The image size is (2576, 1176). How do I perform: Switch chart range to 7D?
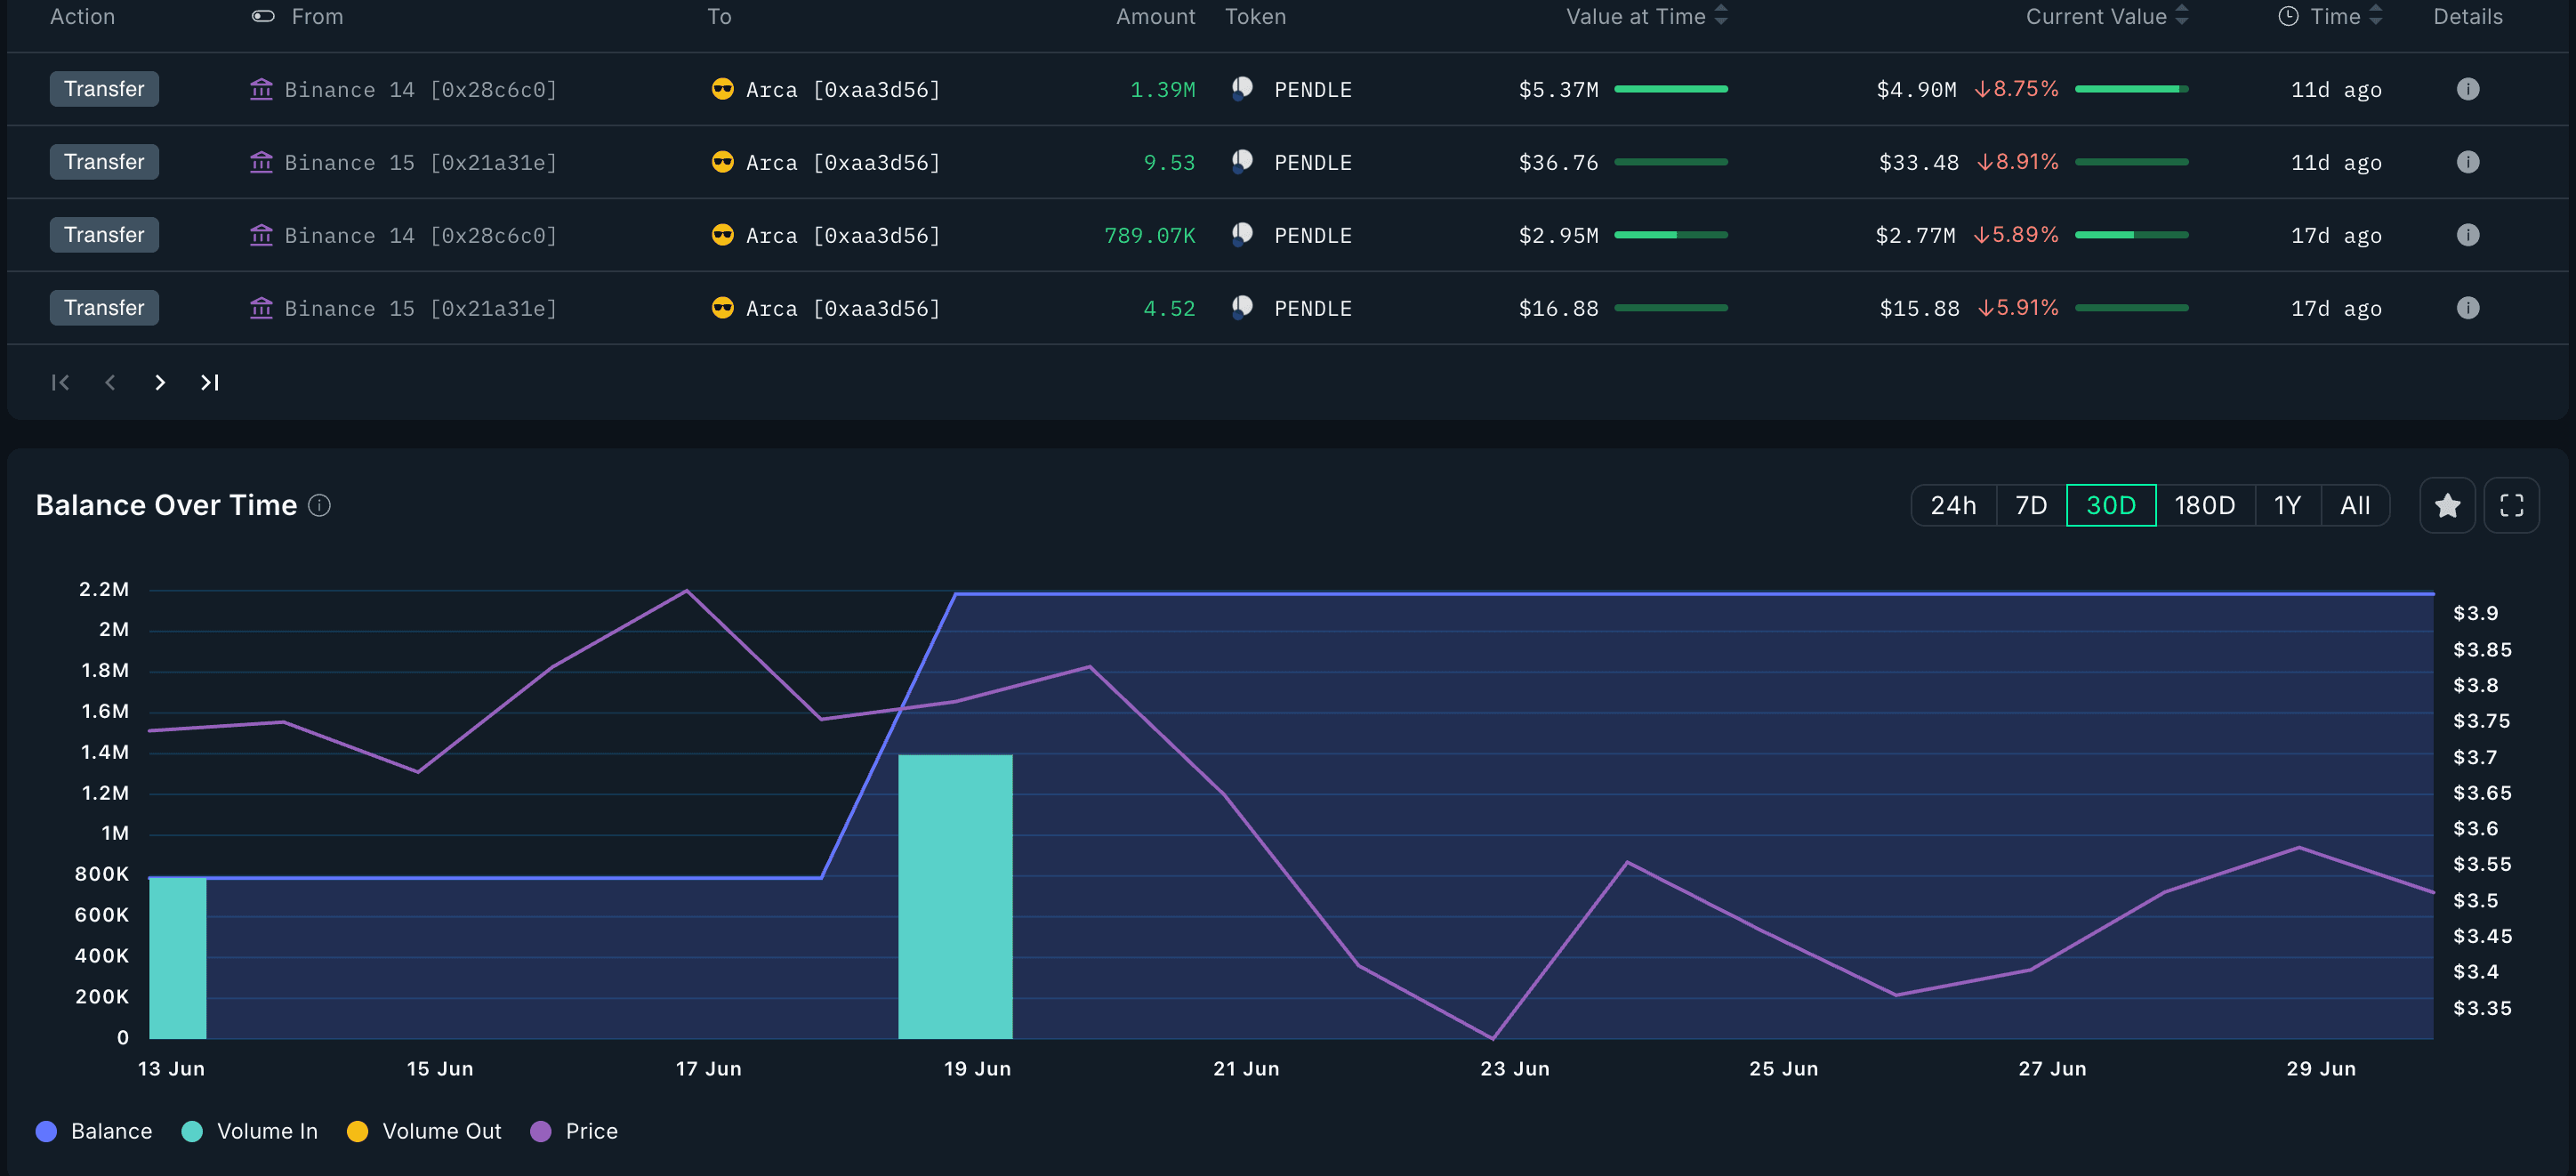(2030, 506)
